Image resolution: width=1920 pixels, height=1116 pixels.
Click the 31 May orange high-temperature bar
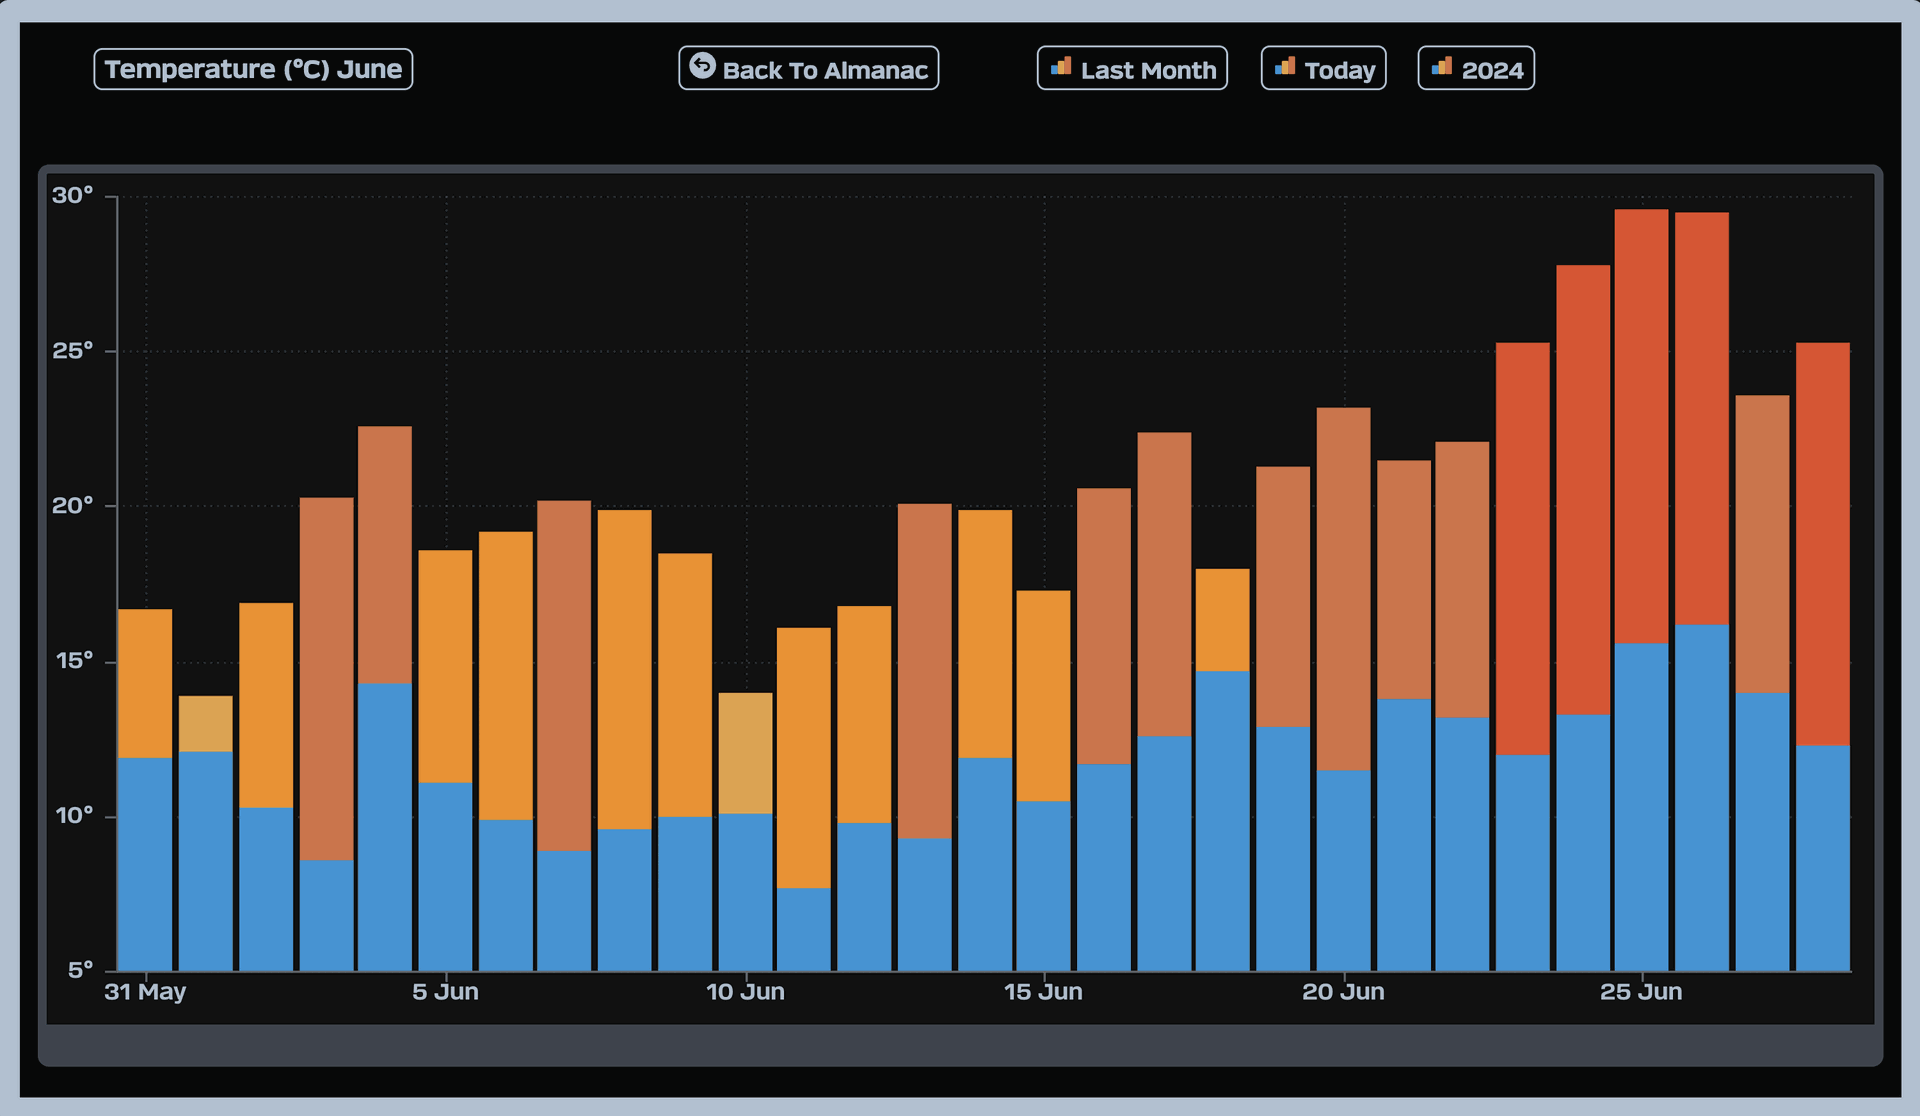145,683
